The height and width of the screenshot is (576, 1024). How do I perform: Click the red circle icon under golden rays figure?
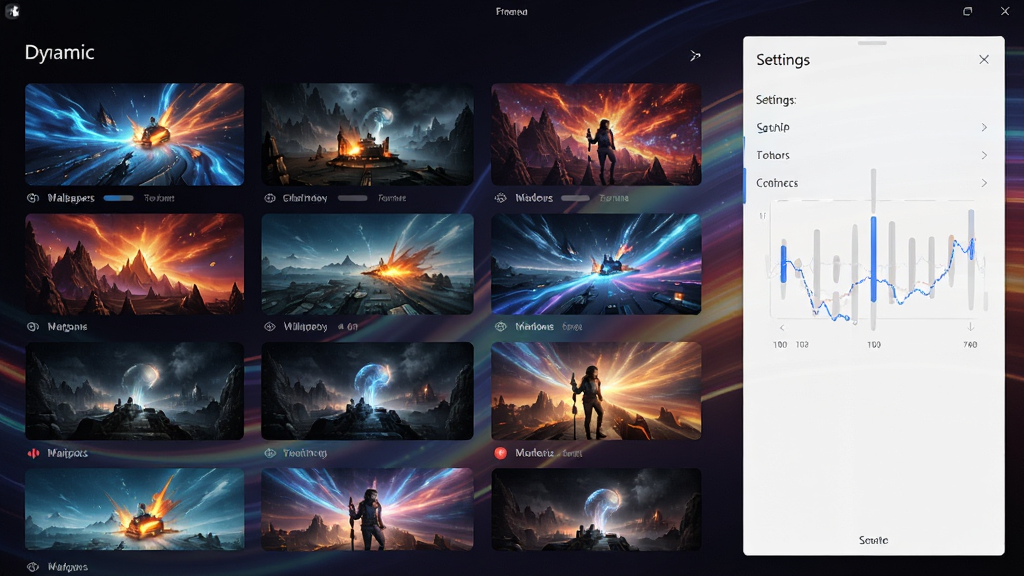click(501, 453)
